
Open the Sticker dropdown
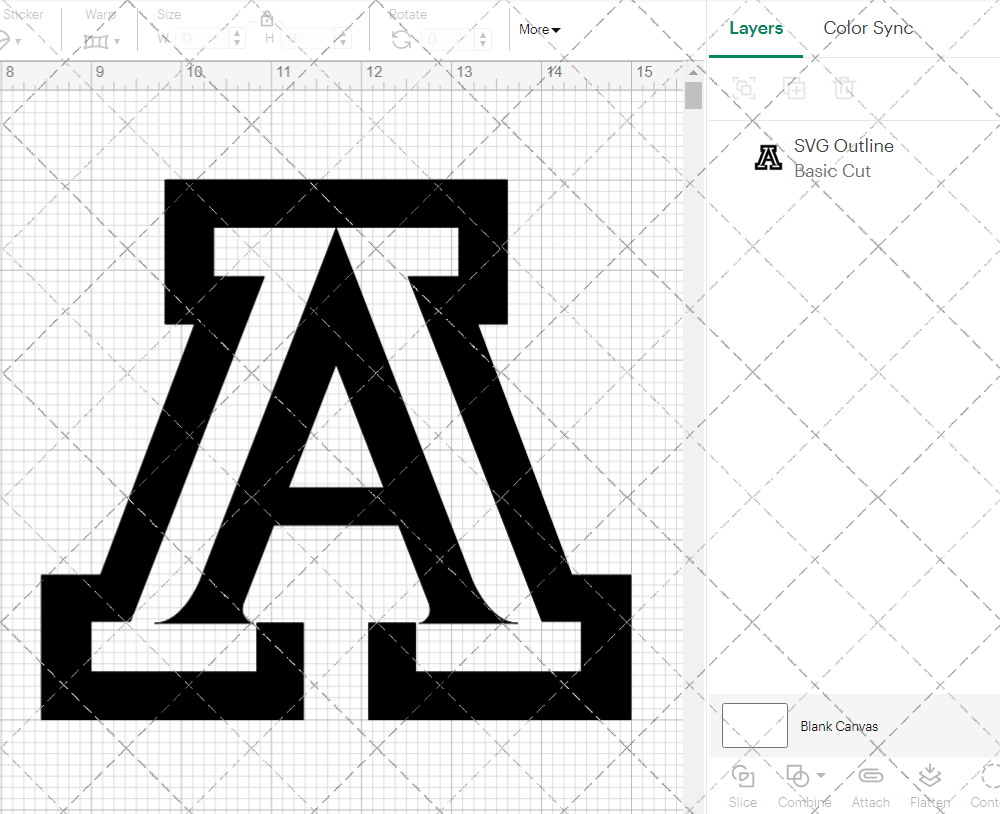(x=17, y=39)
